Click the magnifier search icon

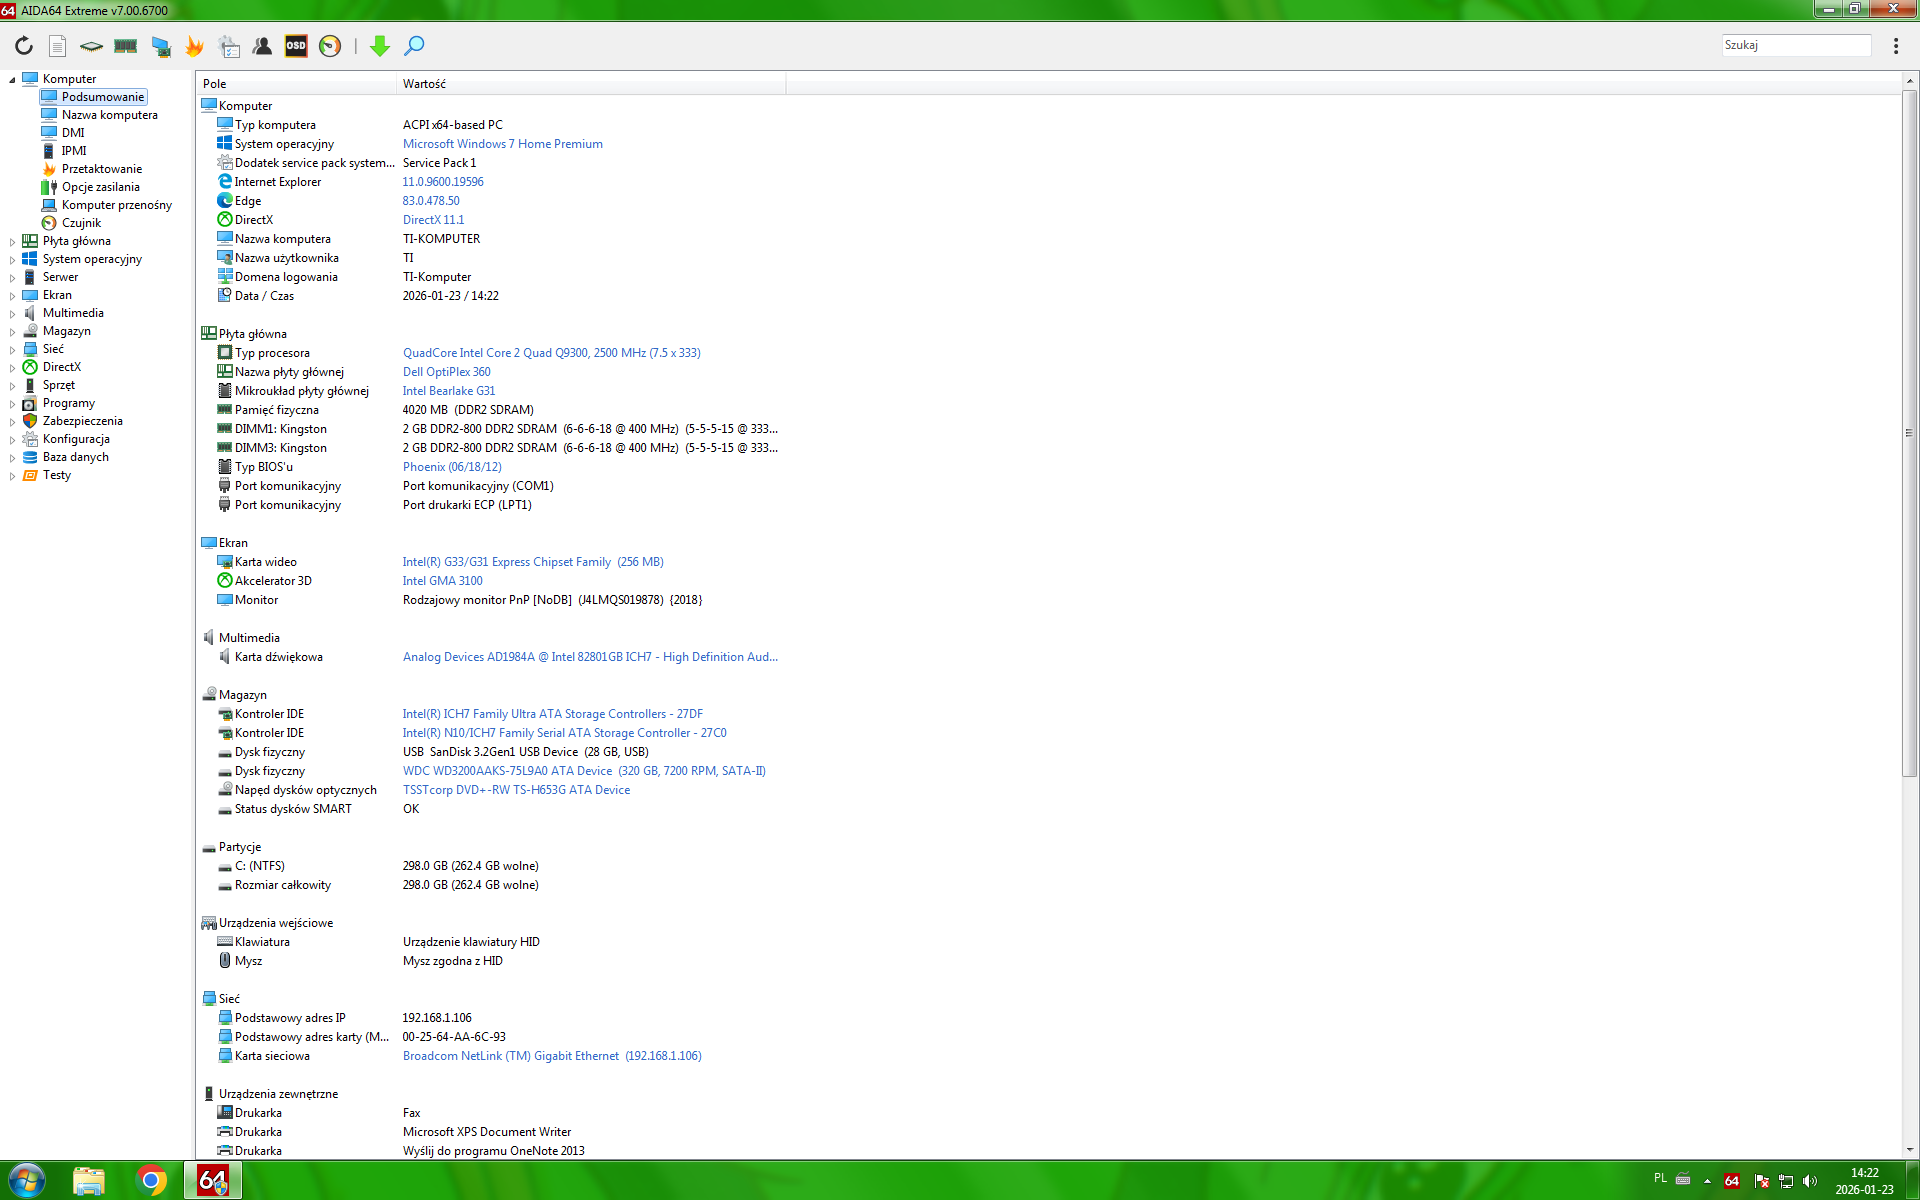414,46
